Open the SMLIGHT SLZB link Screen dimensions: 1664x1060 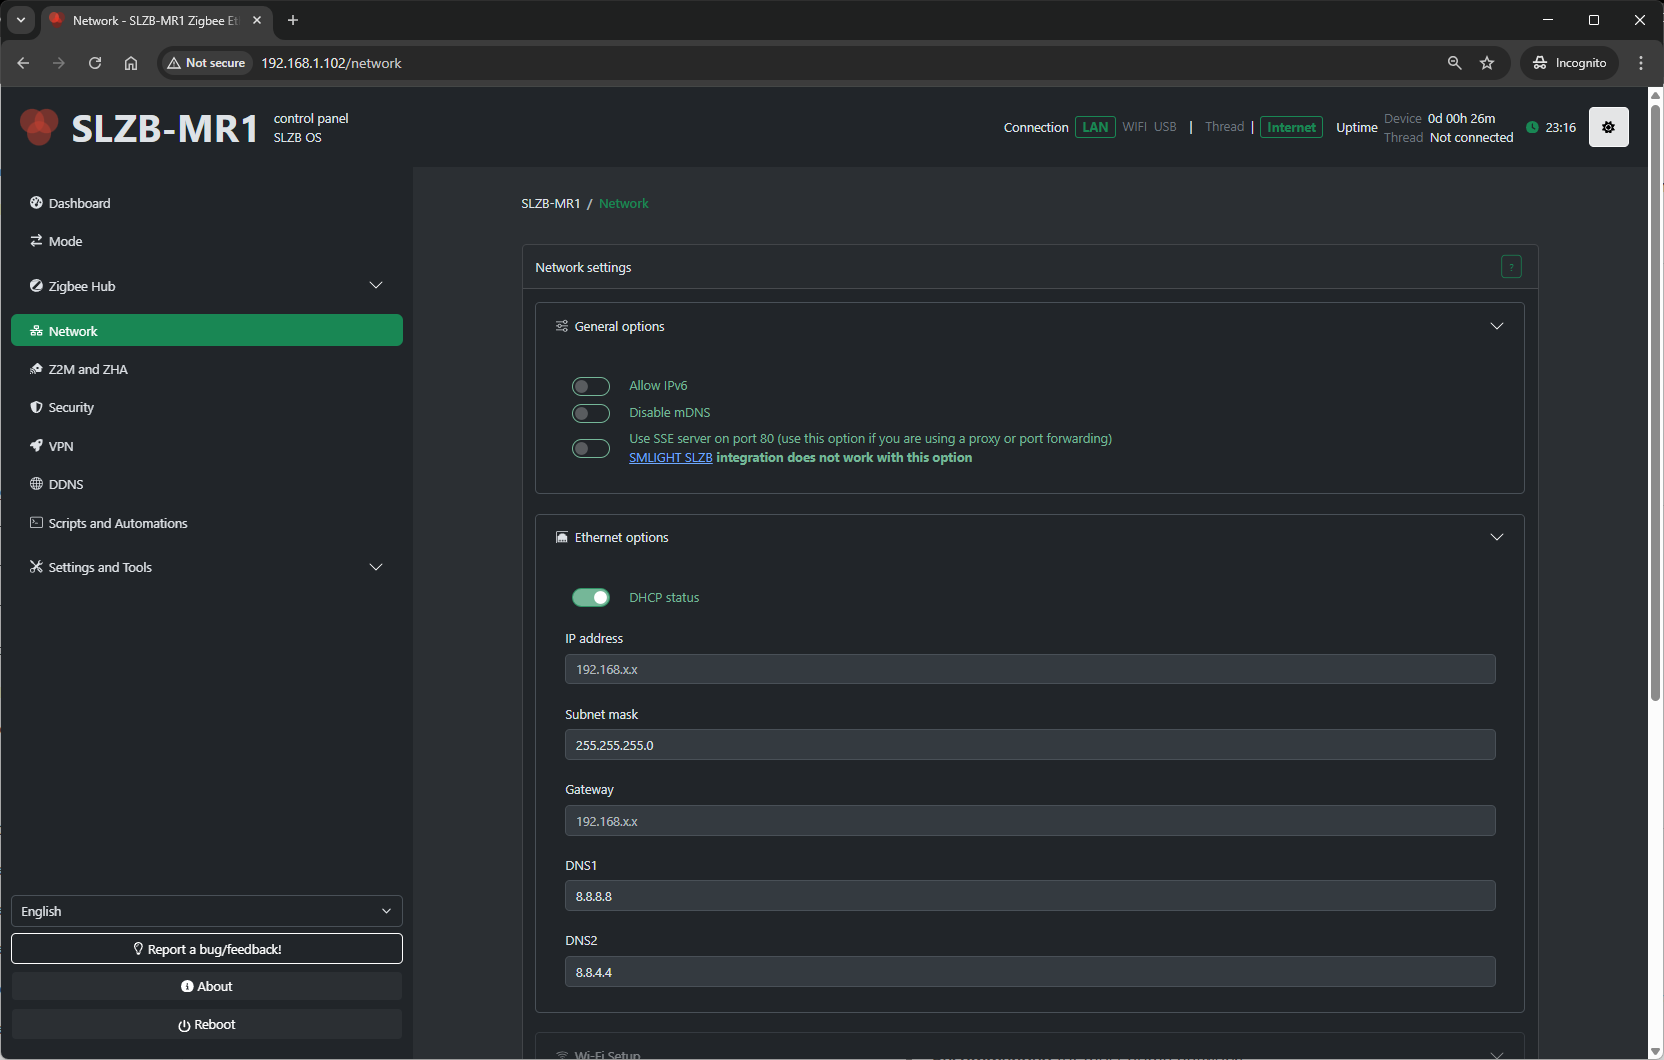tap(670, 458)
